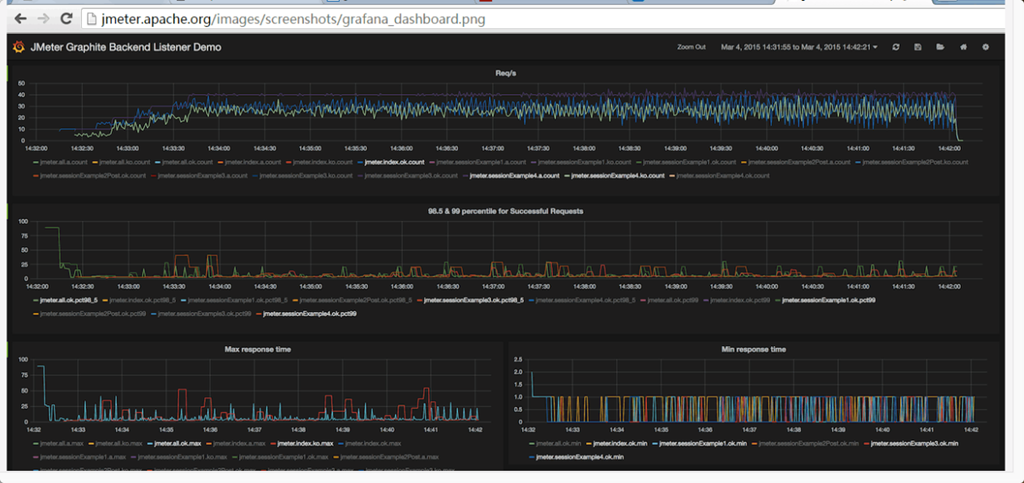This screenshot has height=483, width=1024.
Task: Click the 14:37:00 tick label on Req/s
Action: click(494, 148)
